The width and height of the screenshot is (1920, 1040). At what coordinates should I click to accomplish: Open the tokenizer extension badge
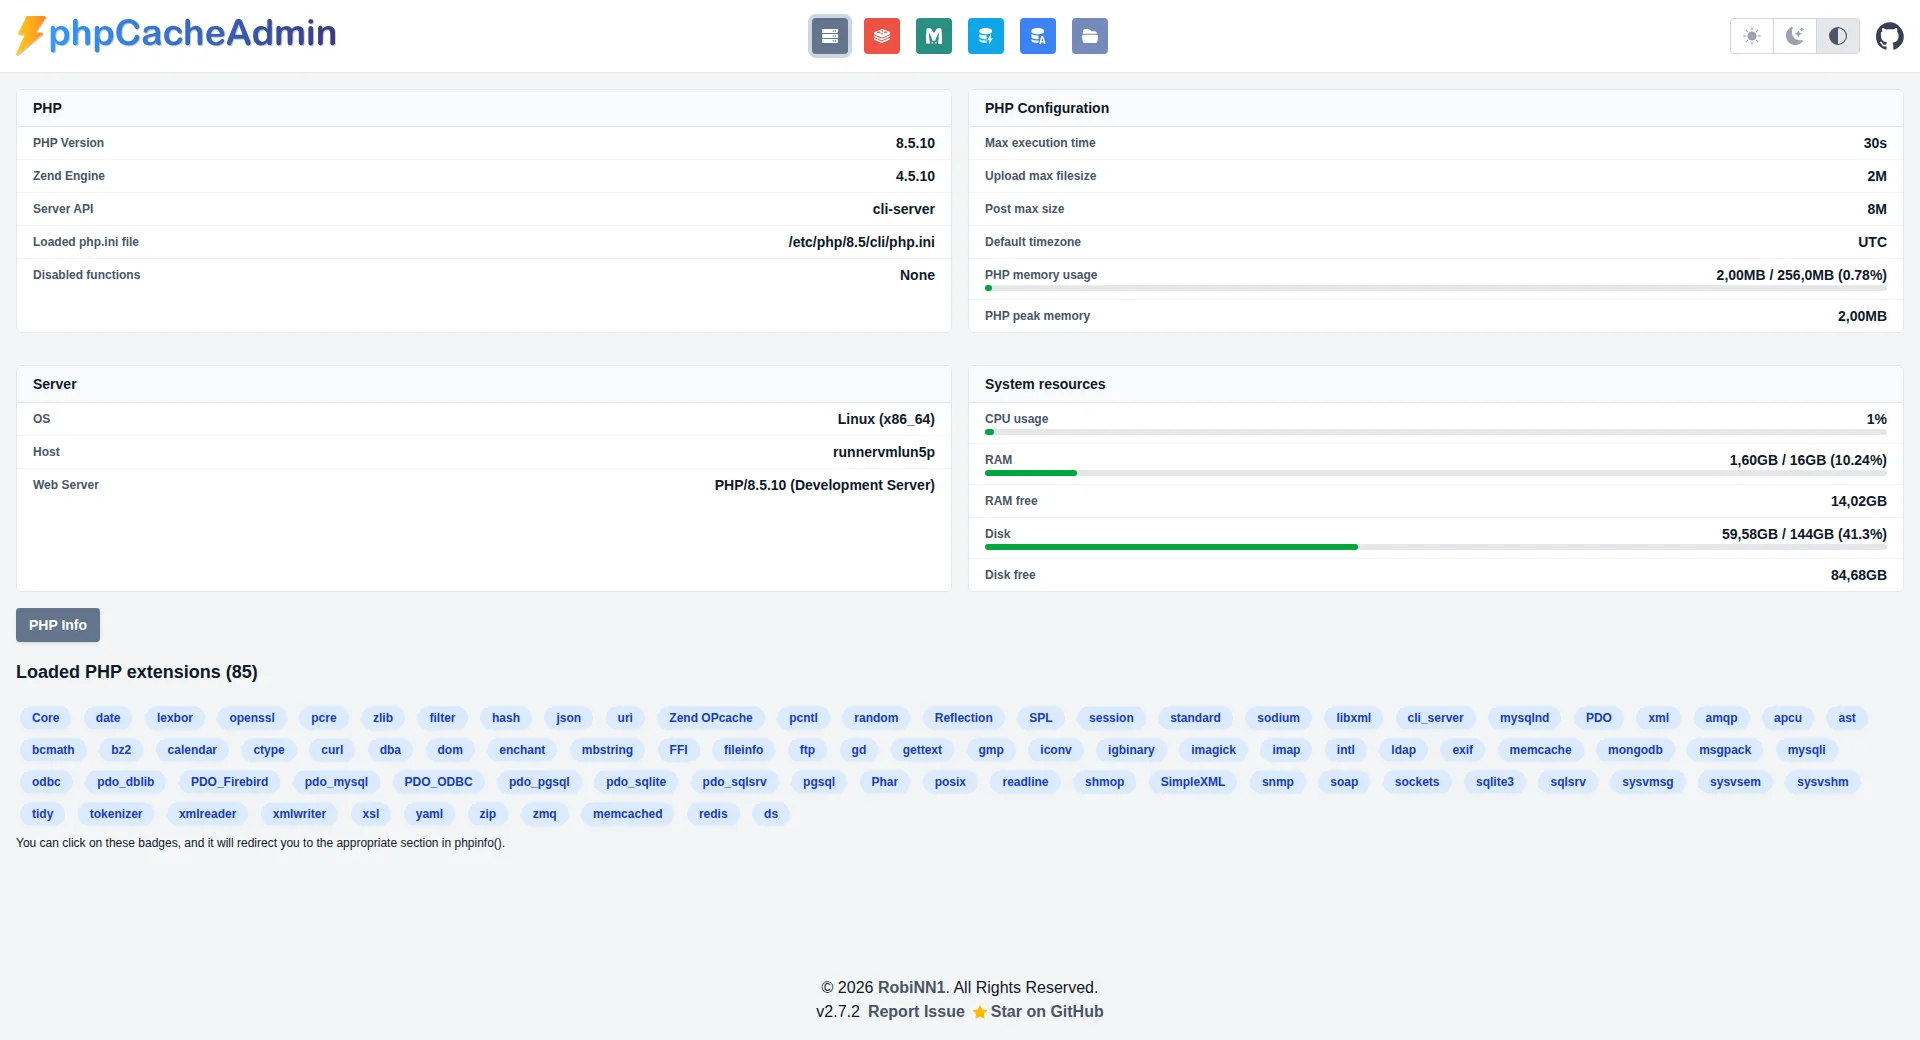tap(116, 814)
